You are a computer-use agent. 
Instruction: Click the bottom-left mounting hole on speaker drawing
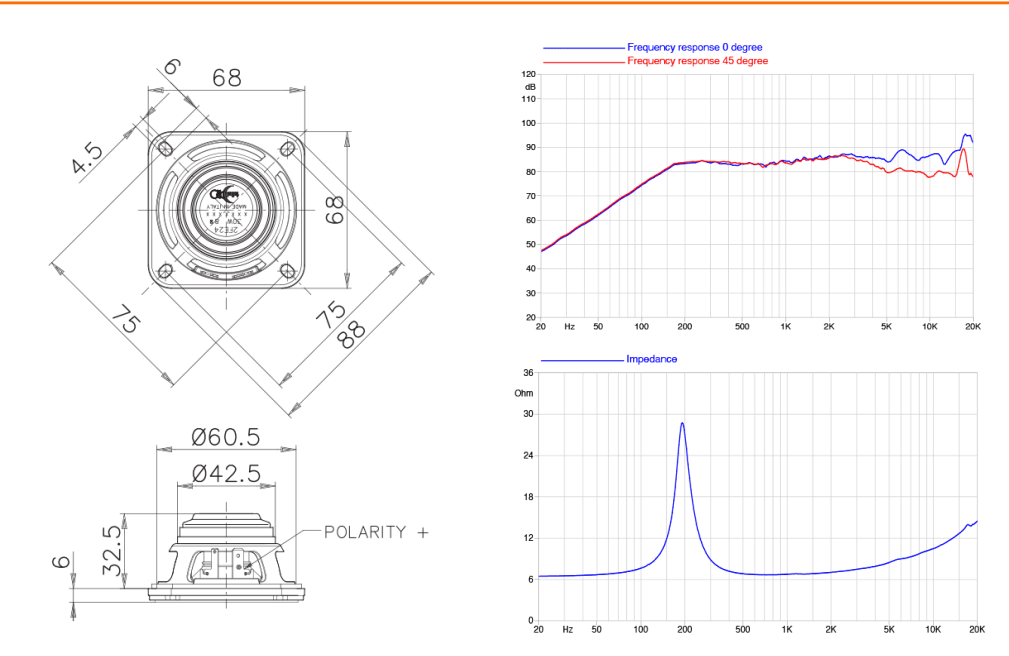click(166, 270)
